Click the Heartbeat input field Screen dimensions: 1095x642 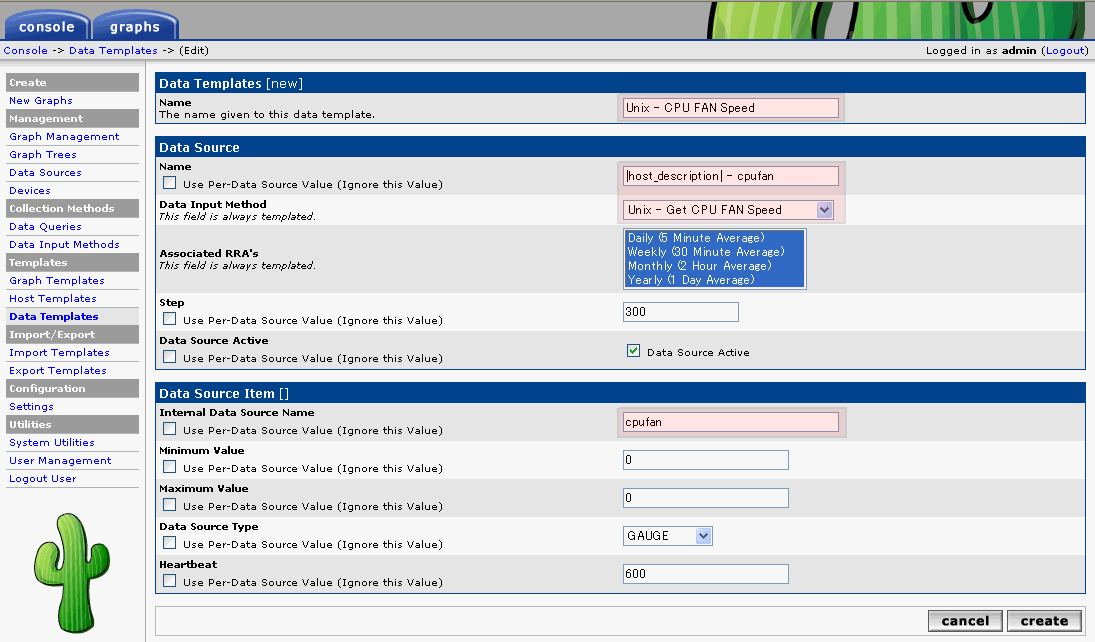click(x=705, y=574)
